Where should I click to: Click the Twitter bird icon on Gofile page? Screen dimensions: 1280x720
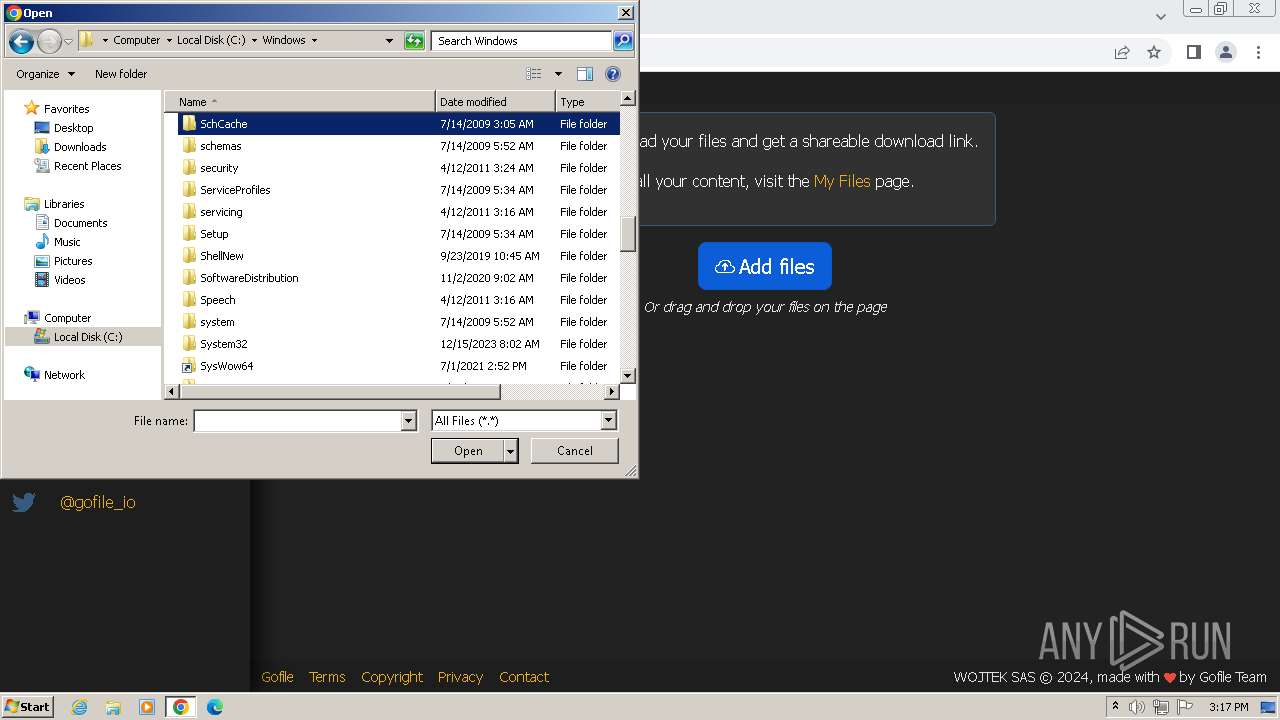pos(24,502)
